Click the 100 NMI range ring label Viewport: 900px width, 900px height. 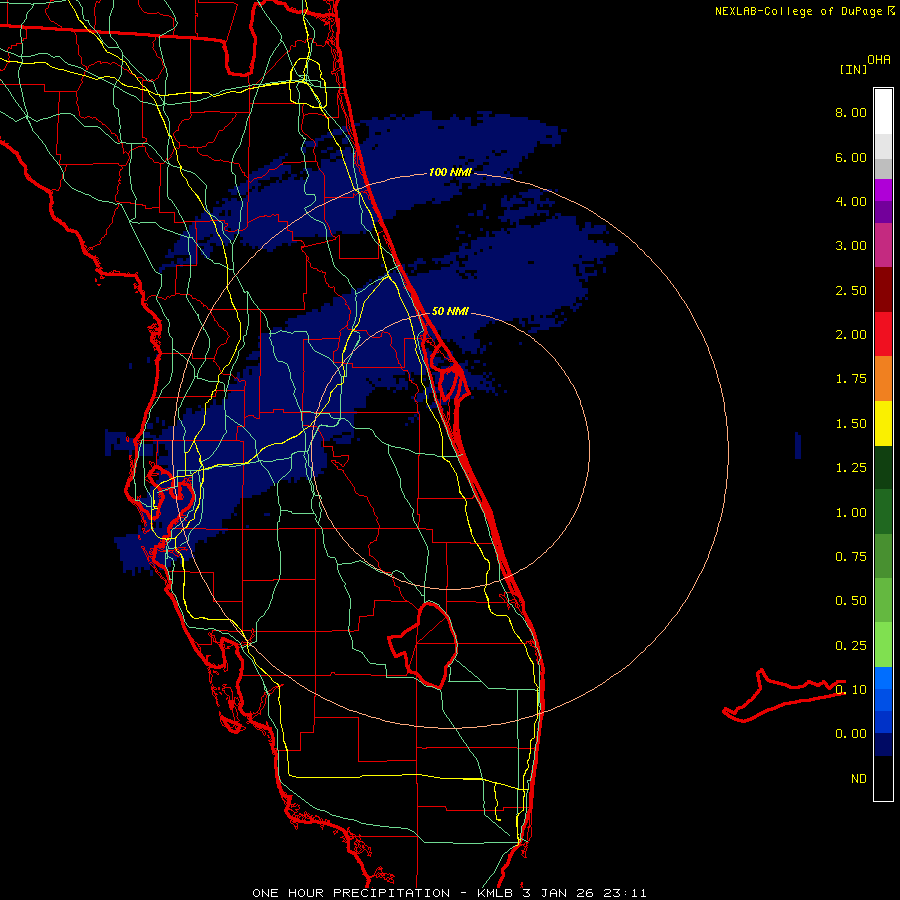point(450,172)
